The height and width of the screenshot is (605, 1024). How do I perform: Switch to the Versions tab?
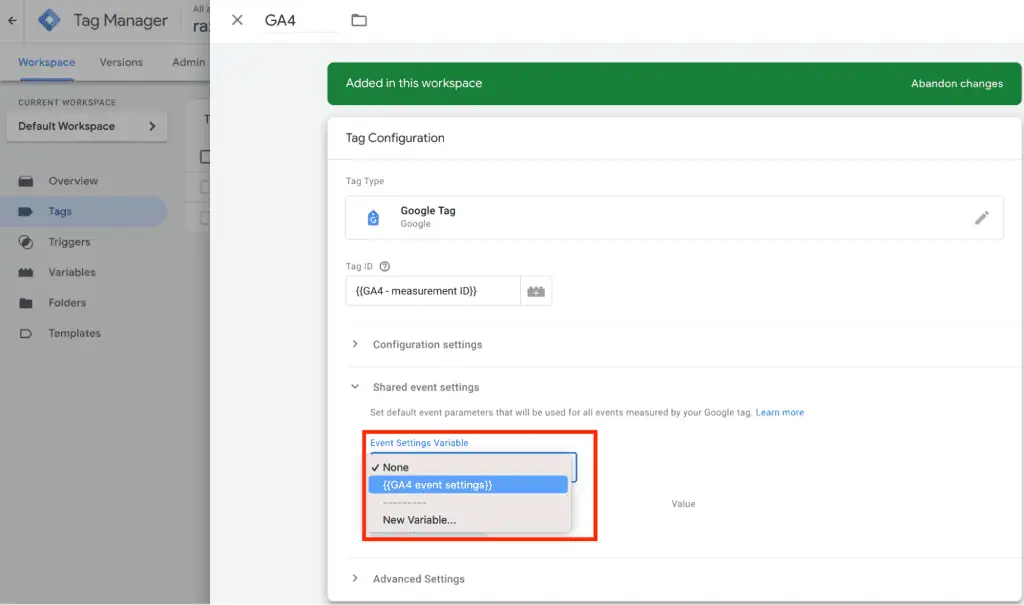point(120,61)
